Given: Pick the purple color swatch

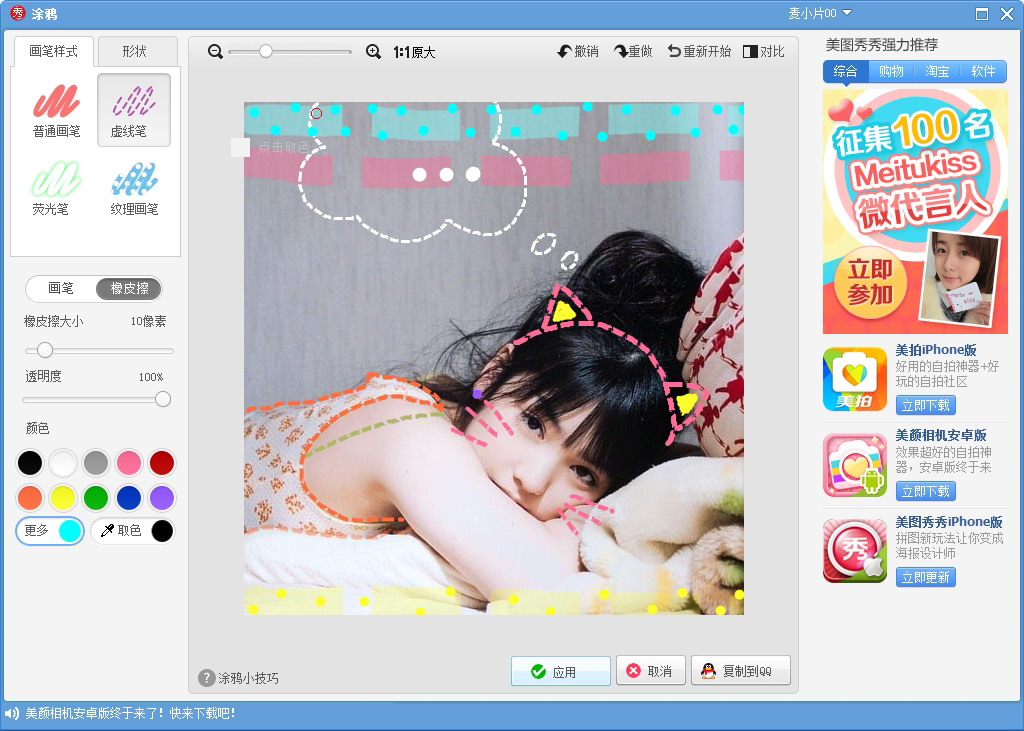Looking at the screenshot, I should pyautogui.click(x=162, y=498).
